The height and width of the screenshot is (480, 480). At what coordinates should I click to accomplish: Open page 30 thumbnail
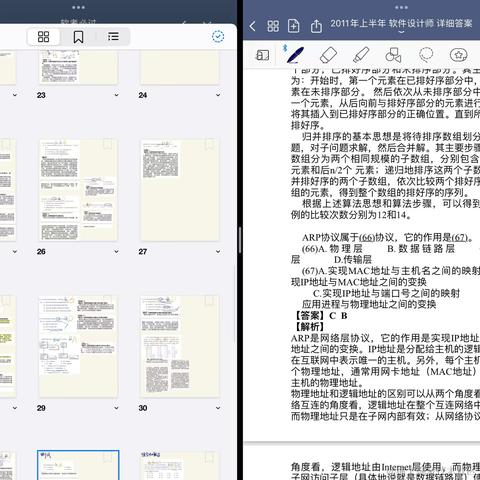pyautogui.click(x=180, y=346)
